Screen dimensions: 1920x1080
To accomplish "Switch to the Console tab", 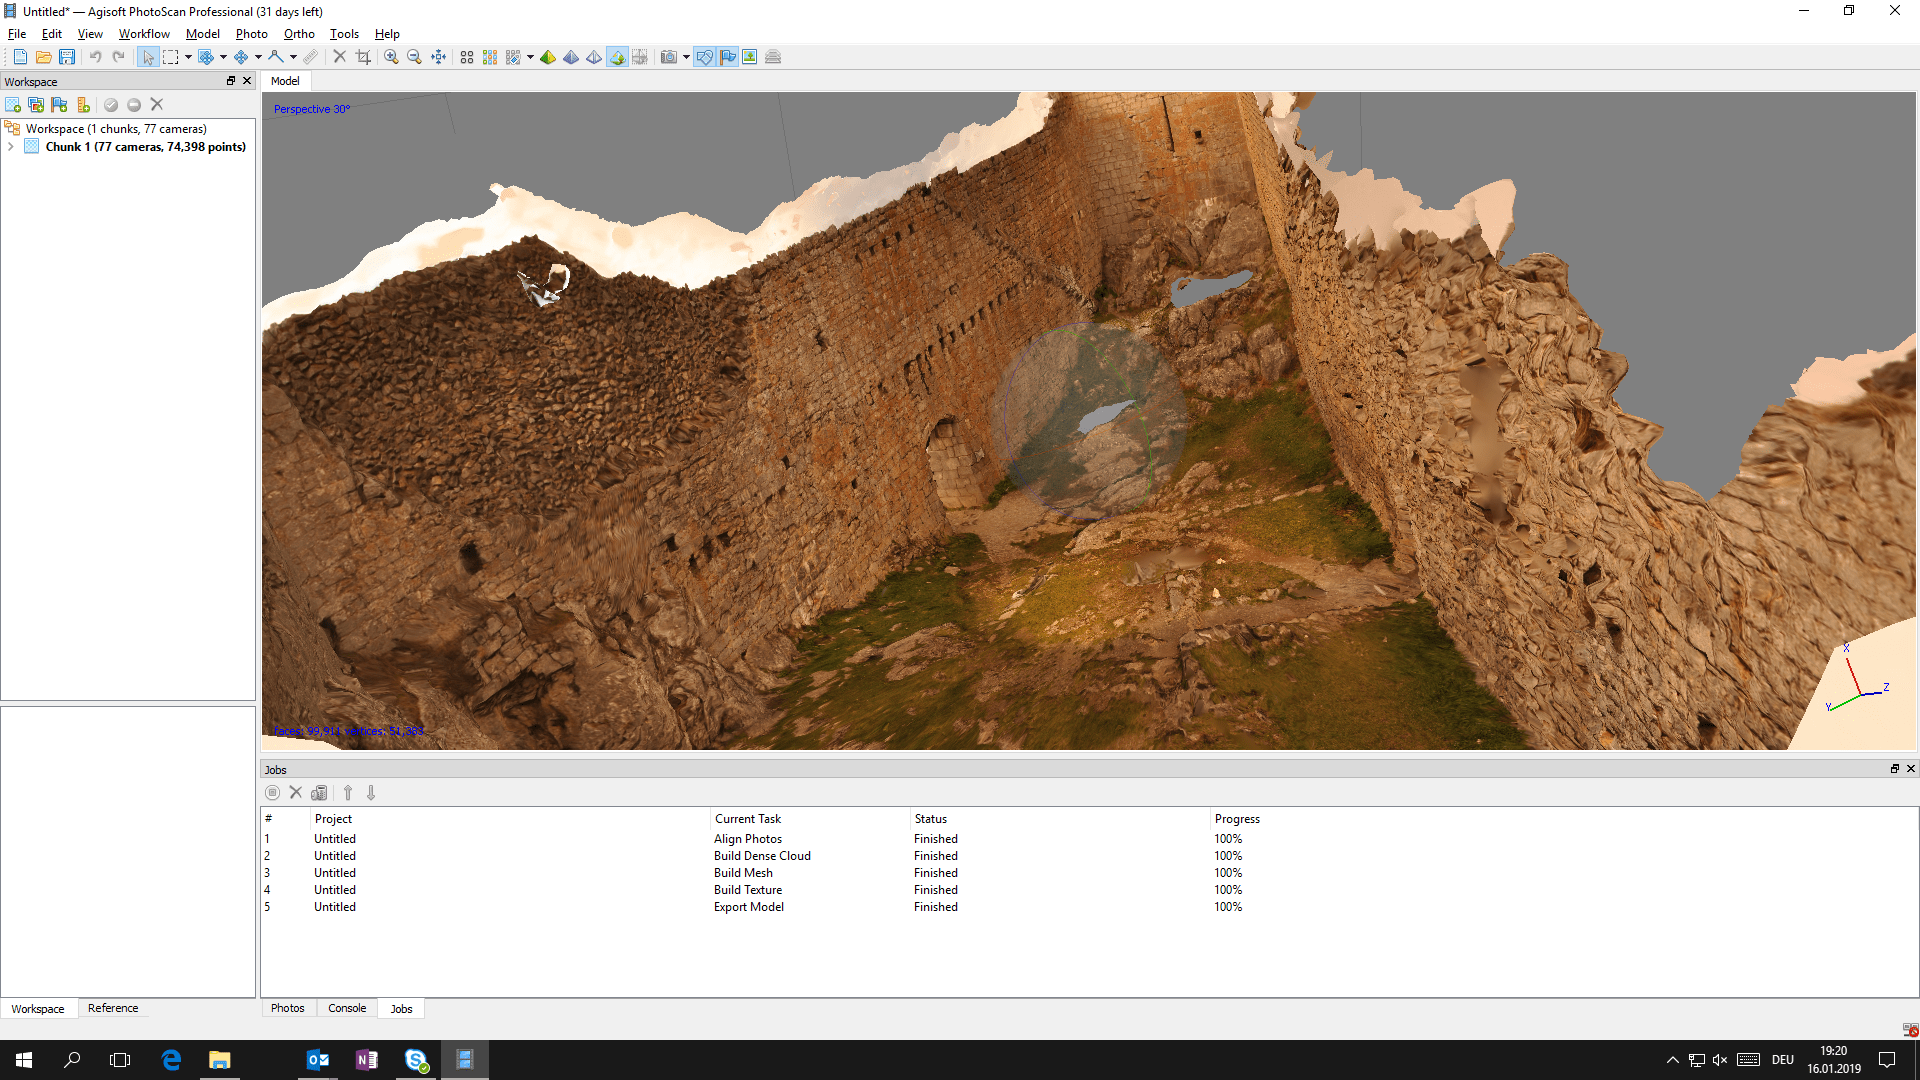I will click(347, 1008).
